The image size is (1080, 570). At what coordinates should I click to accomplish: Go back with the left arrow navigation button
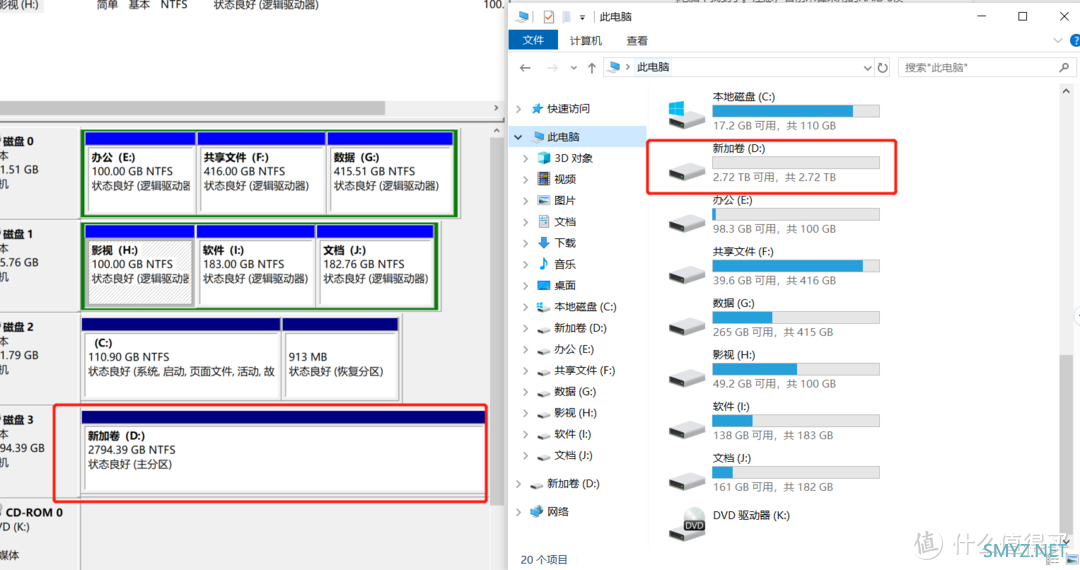pyautogui.click(x=526, y=67)
